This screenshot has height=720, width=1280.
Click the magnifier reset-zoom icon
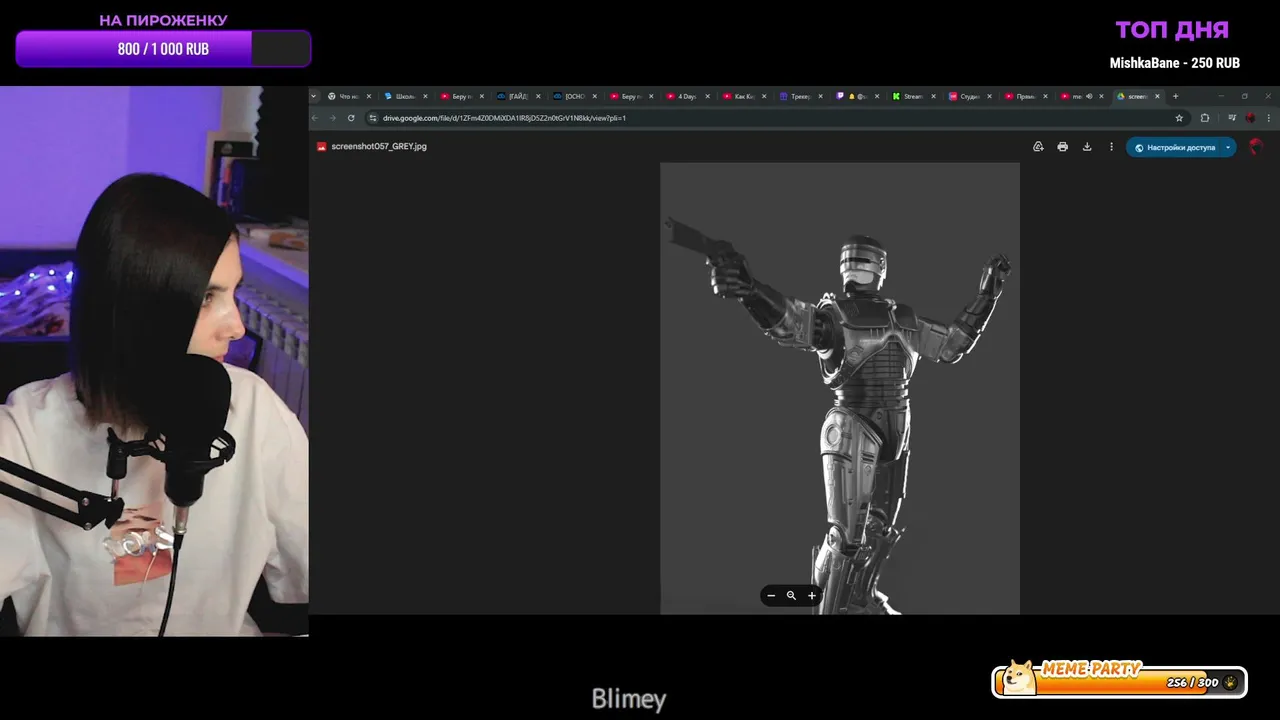click(x=791, y=596)
